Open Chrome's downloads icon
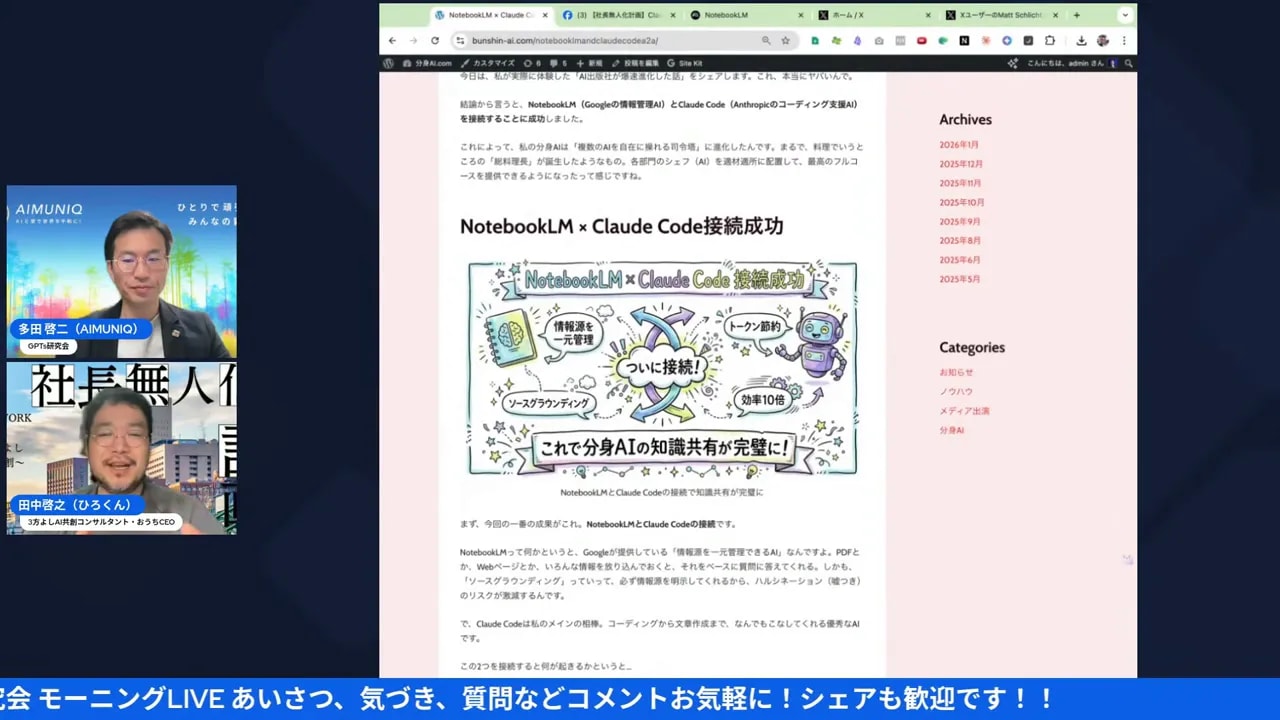1280x720 pixels. coord(1081,40)
